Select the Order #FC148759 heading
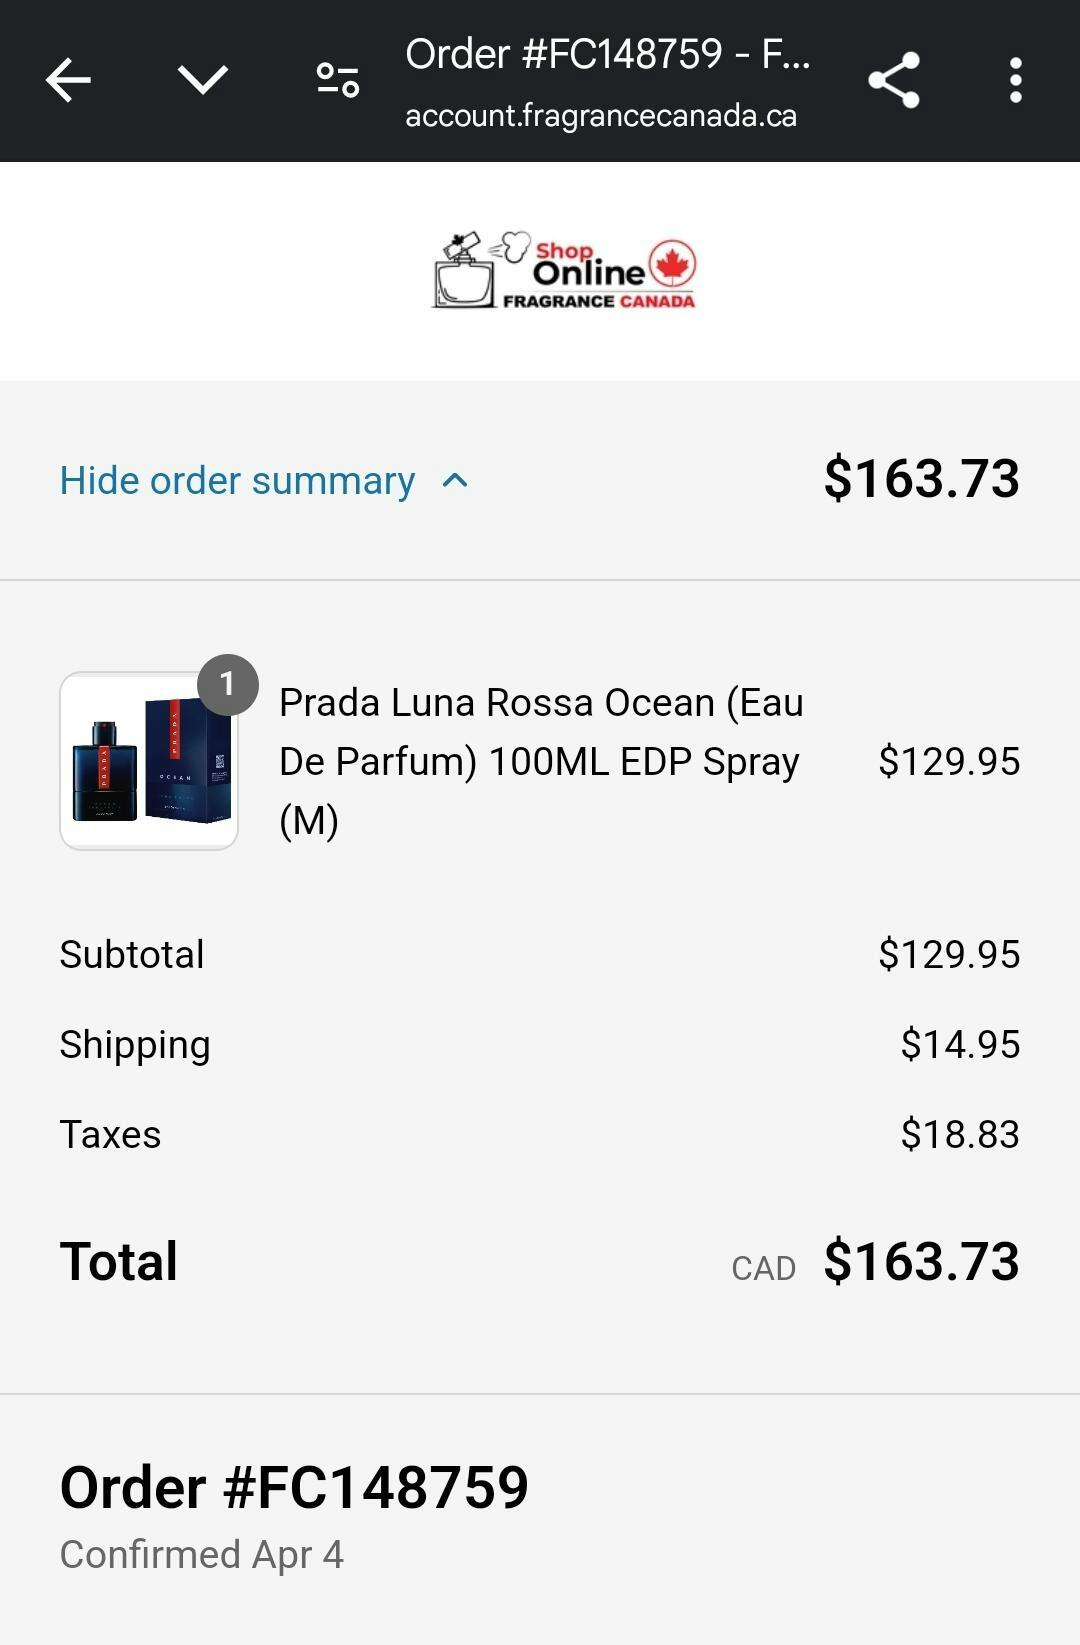Viewport: 1080px width, 1645px height. tap(294, 1487)
